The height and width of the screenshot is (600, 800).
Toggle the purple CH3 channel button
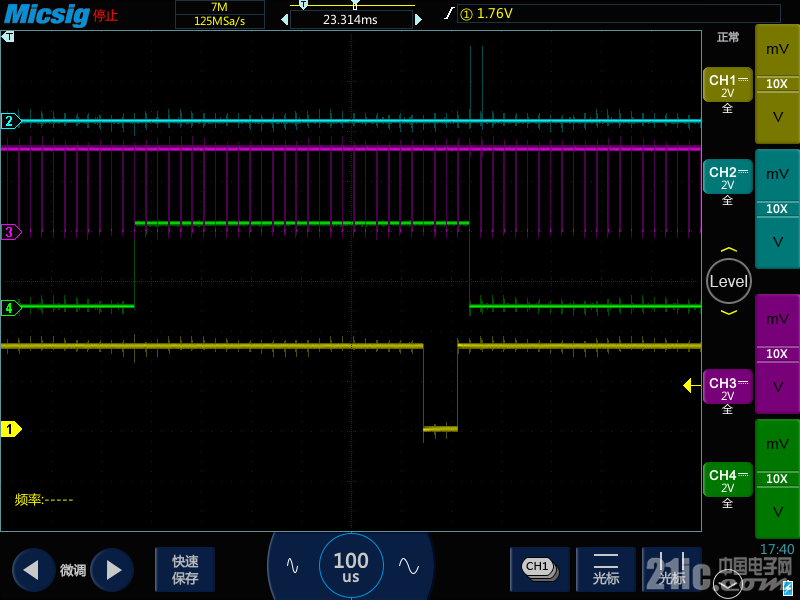[x=728, y=387]
